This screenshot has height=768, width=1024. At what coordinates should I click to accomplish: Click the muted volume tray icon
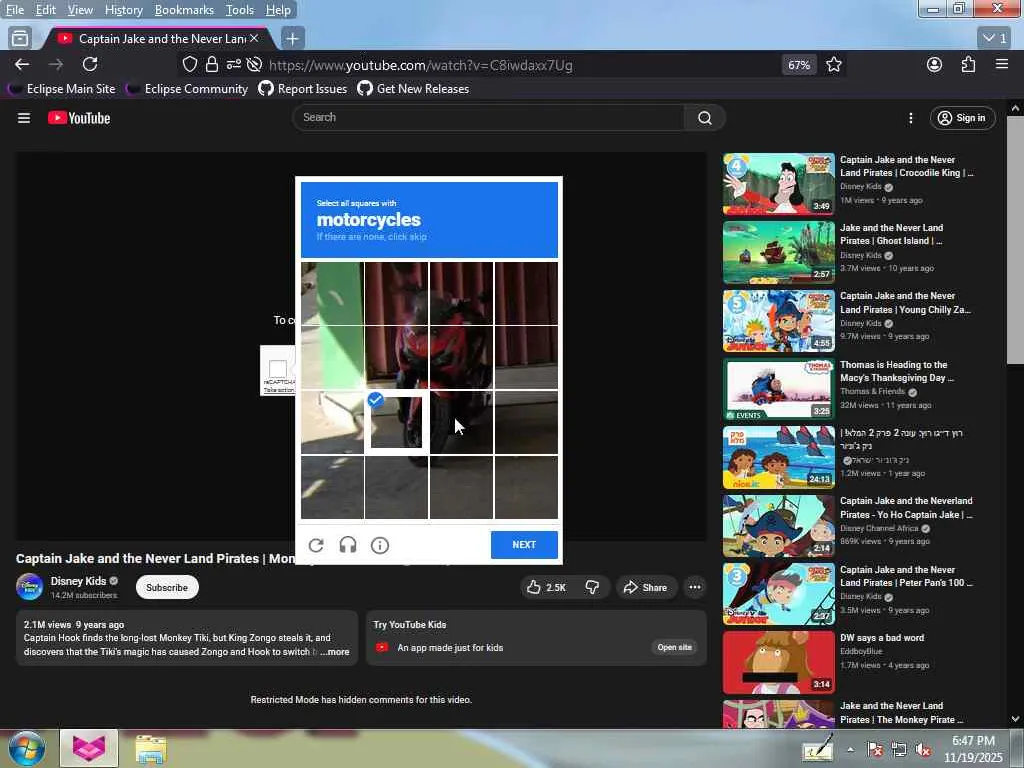(x=923, y=750)
